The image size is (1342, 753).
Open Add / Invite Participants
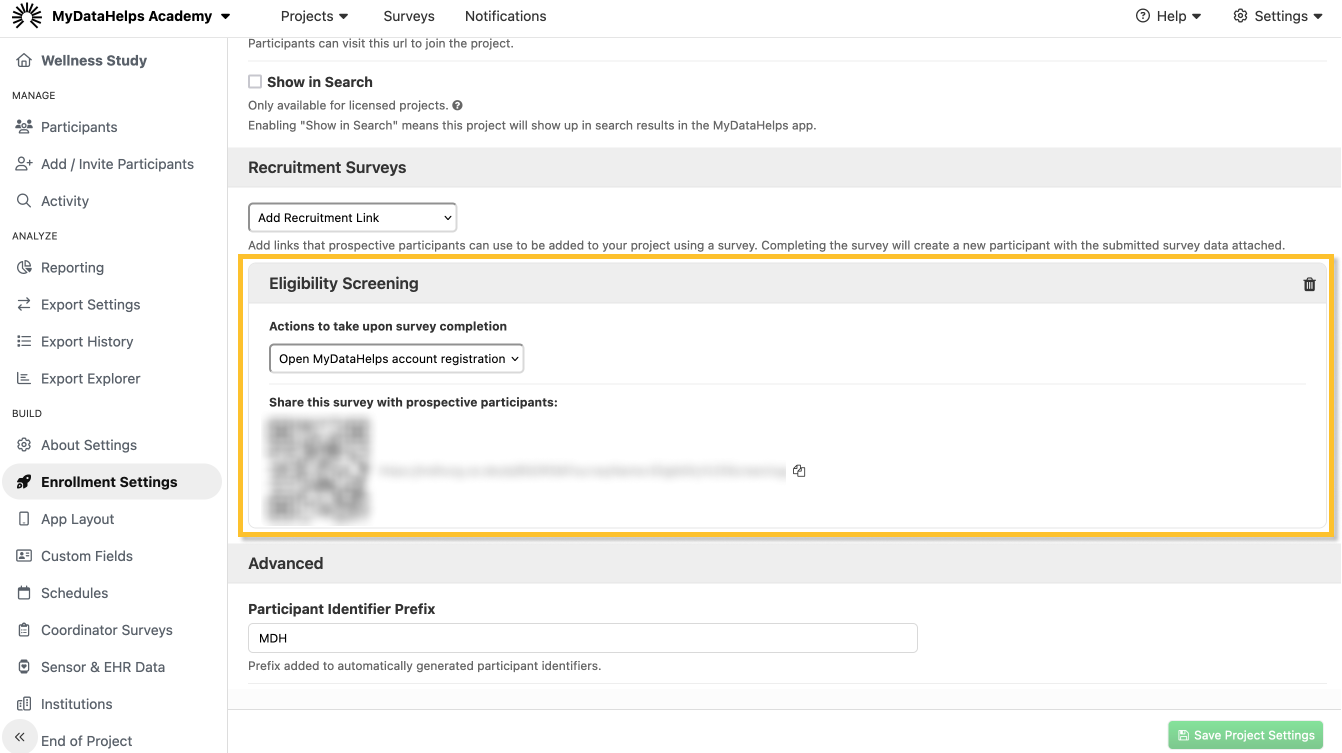[117, 164]
